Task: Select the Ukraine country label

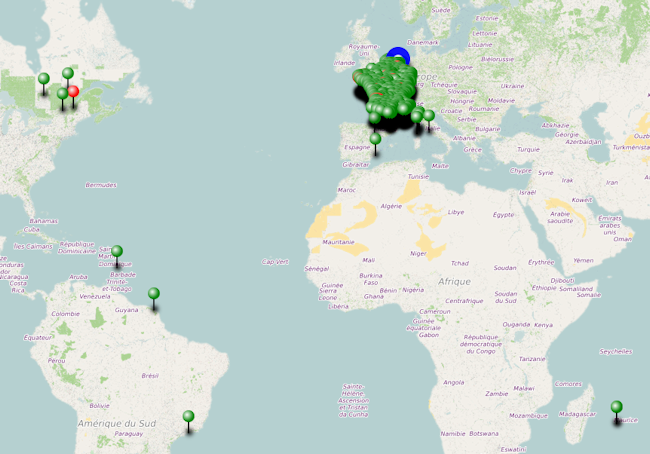Action: (x=511, y=86)
